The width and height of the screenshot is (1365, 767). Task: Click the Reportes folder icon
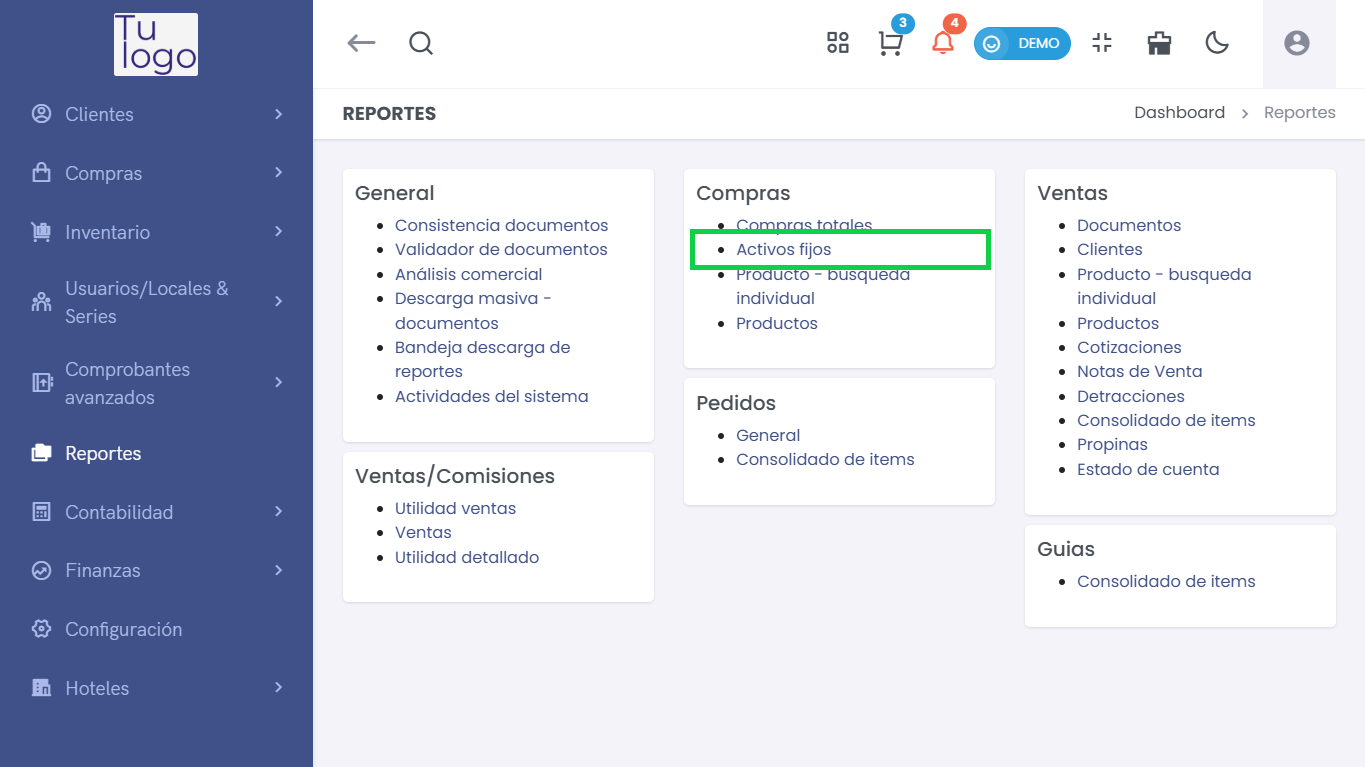tap(41, 453)
